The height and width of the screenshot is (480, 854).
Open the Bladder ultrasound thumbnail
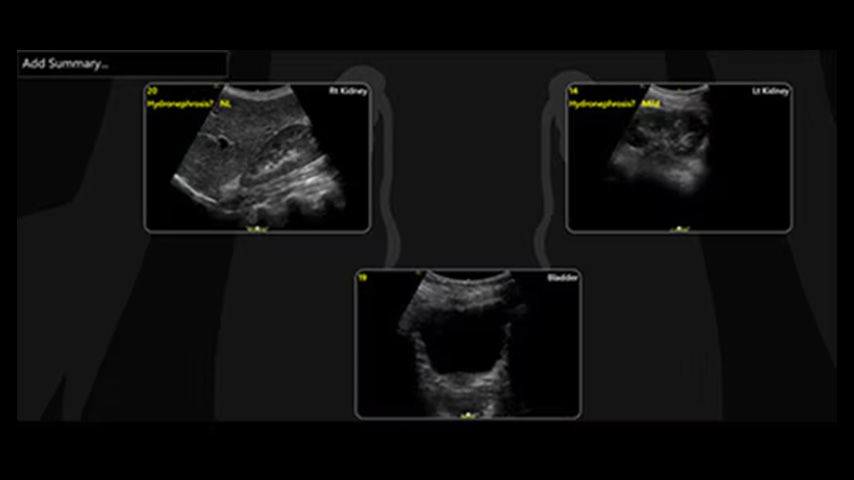[467, 345]
